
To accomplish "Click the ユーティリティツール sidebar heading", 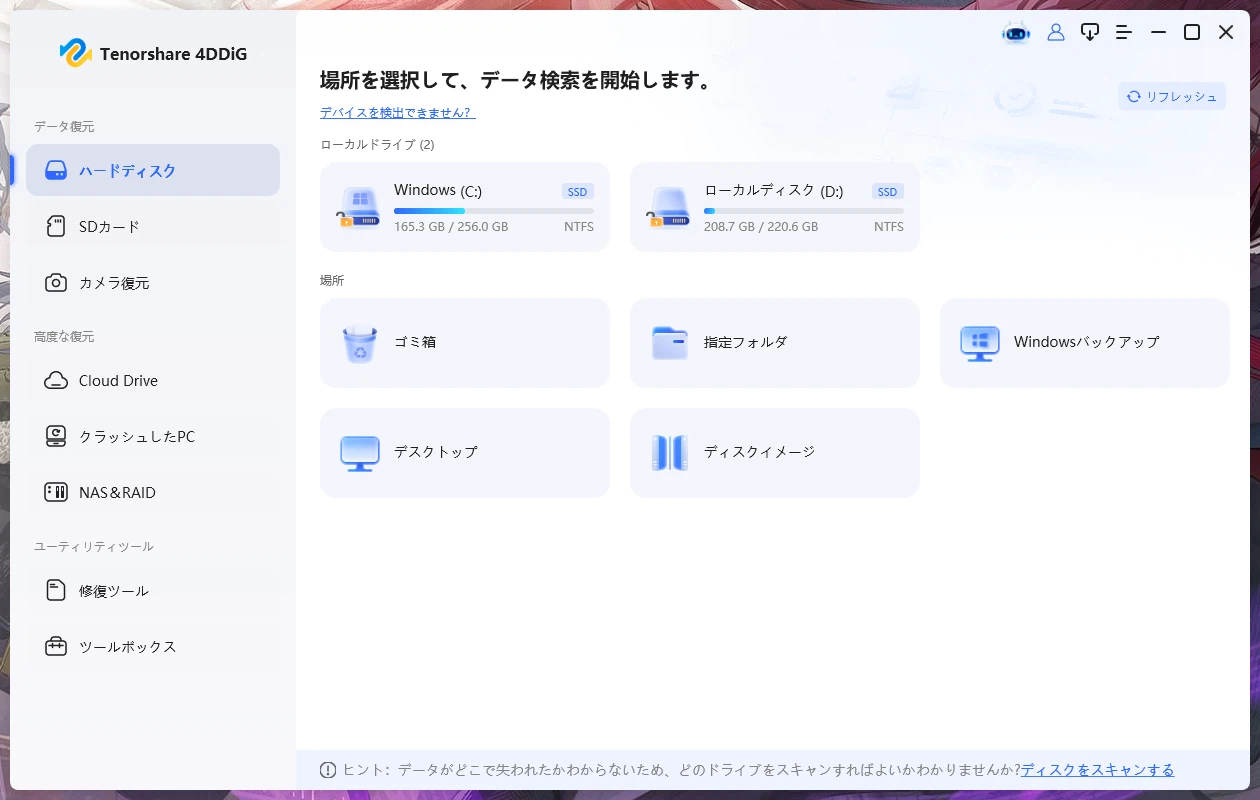I will pyautogui.click(x=94, y=547).
